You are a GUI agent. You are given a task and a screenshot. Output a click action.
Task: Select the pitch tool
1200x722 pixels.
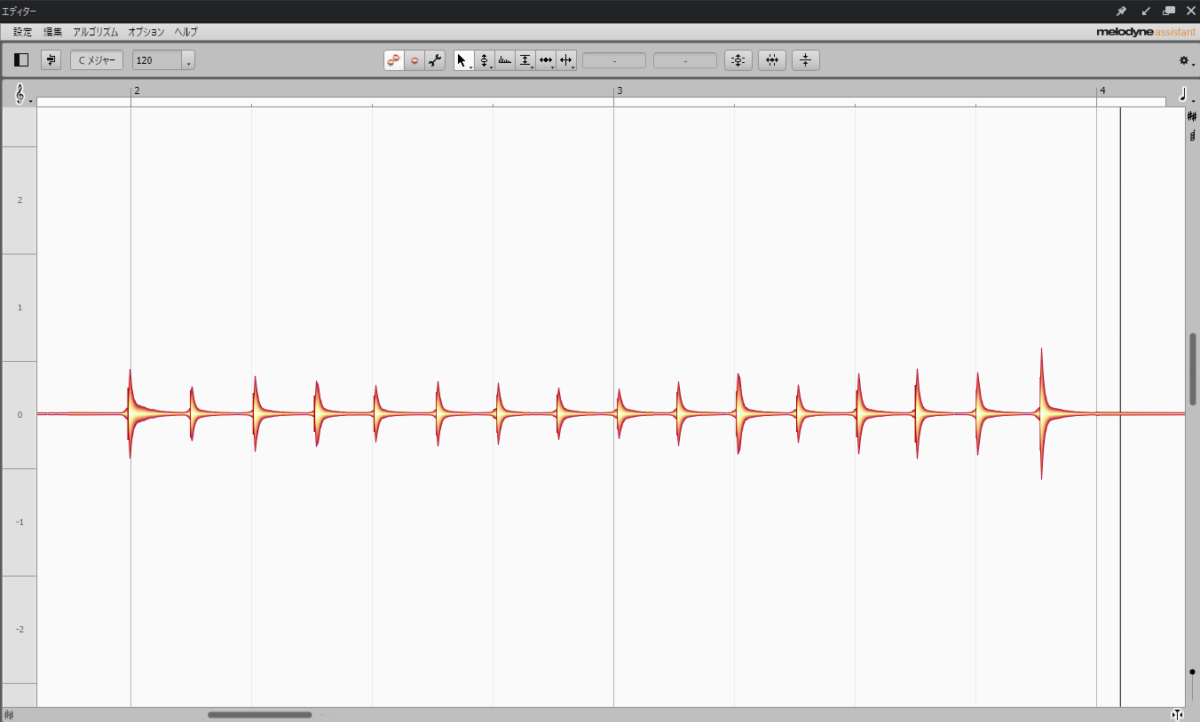click(484, 60)
